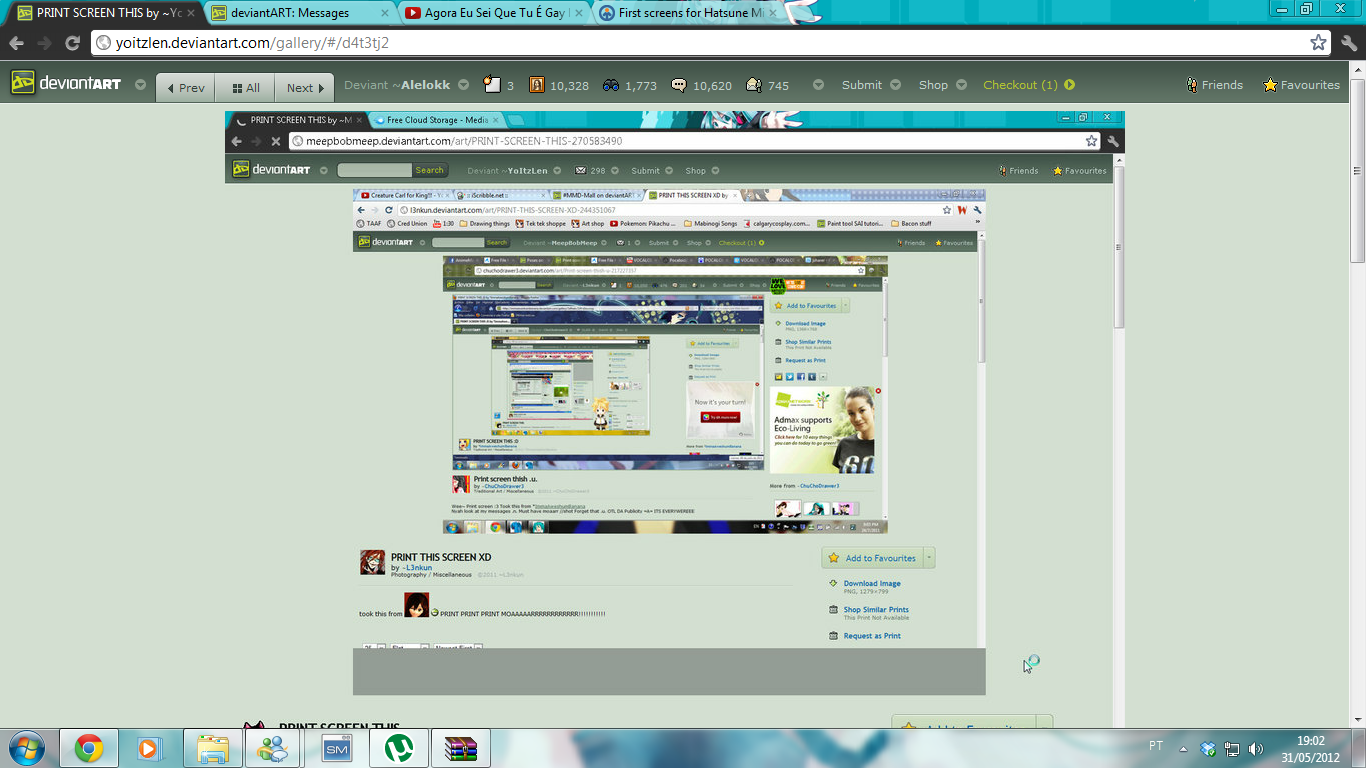Click the Chrome taskbar icon

point(89,748)
